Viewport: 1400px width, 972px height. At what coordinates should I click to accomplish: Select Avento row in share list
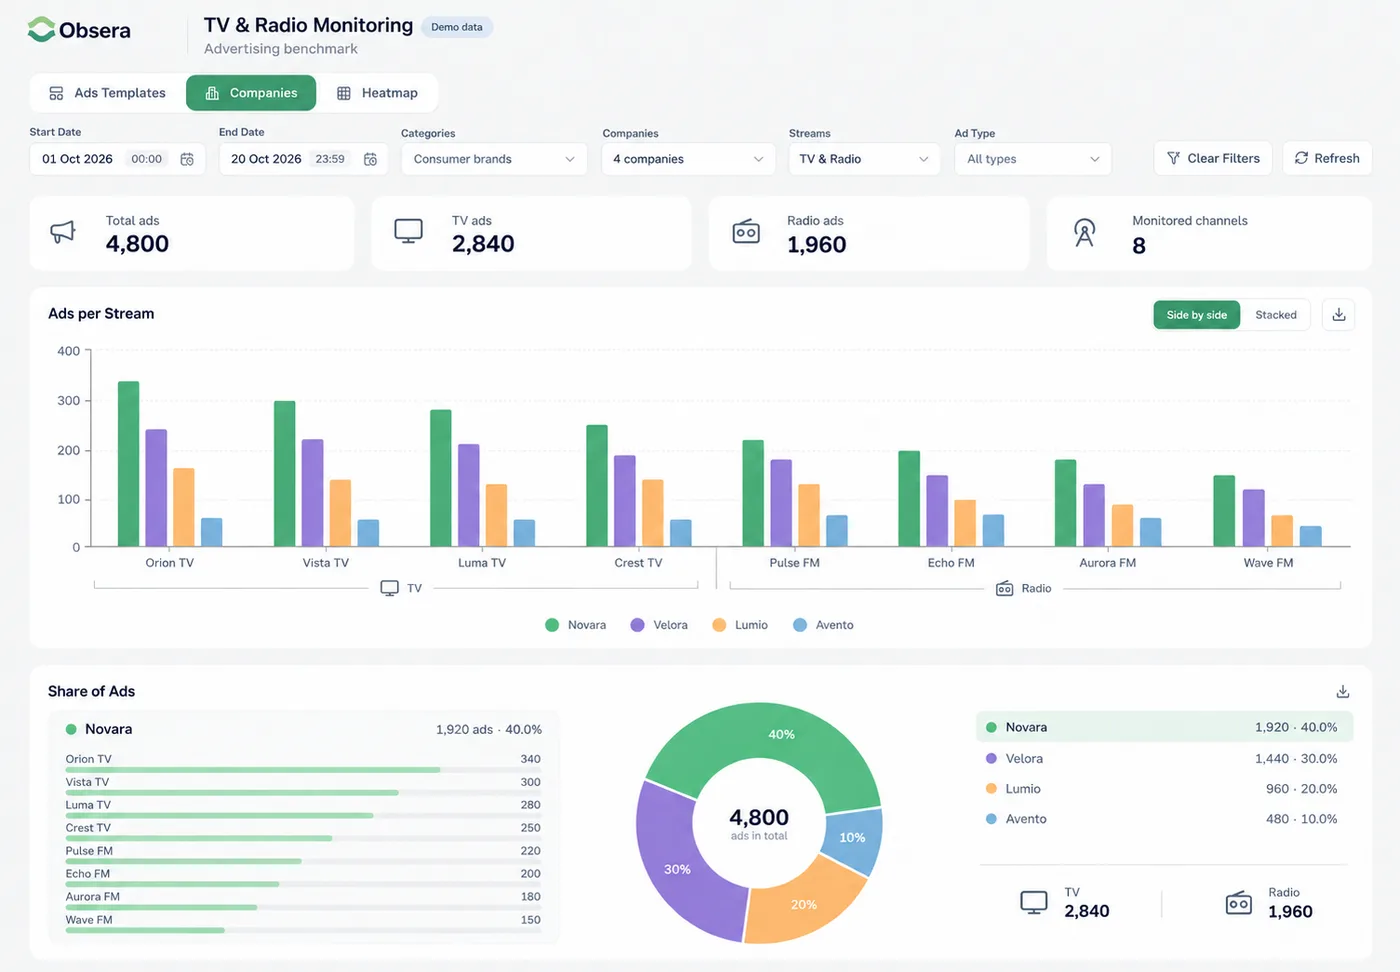[x=1164, y=819]
